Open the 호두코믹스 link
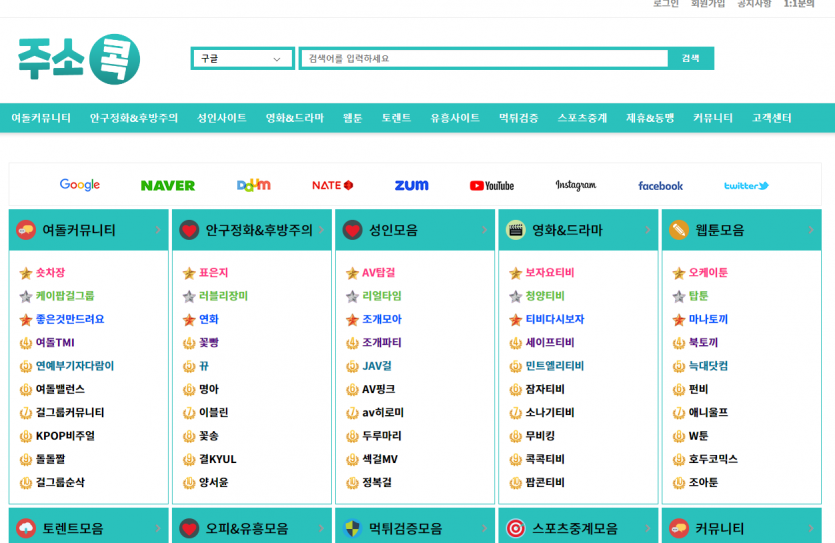The width and height of the screenshot is (835, 543). (713, 459)
